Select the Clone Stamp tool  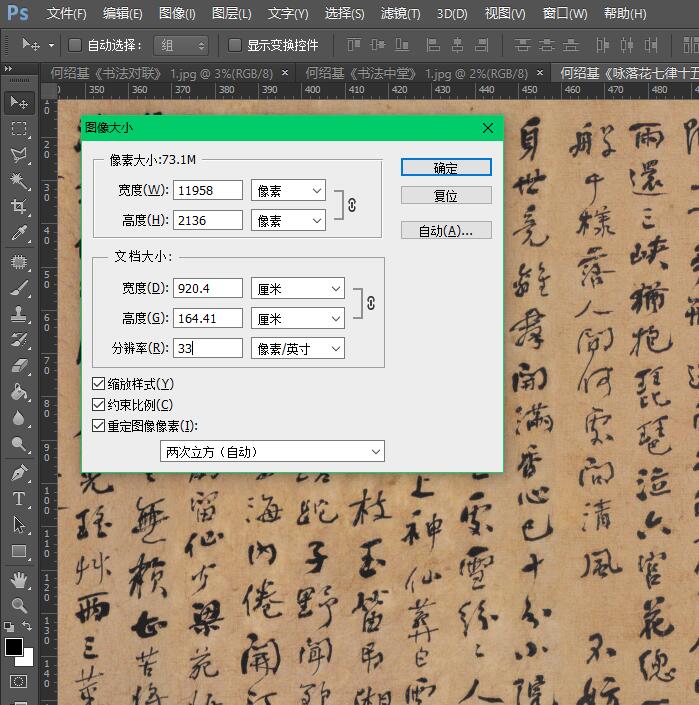pyautogui.click(x=19, y=314)
